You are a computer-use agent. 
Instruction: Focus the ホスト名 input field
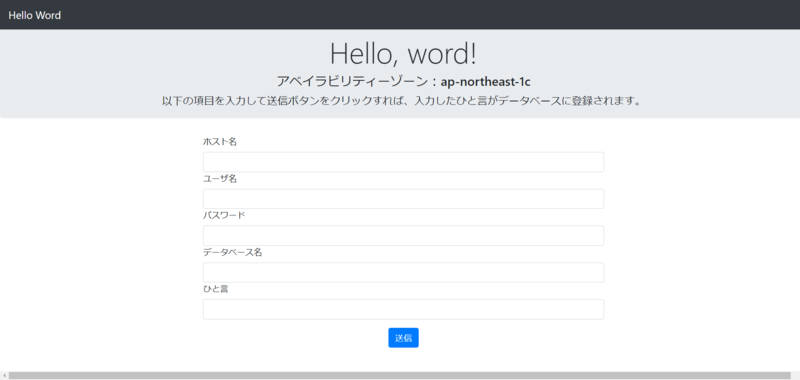[404, 162]
